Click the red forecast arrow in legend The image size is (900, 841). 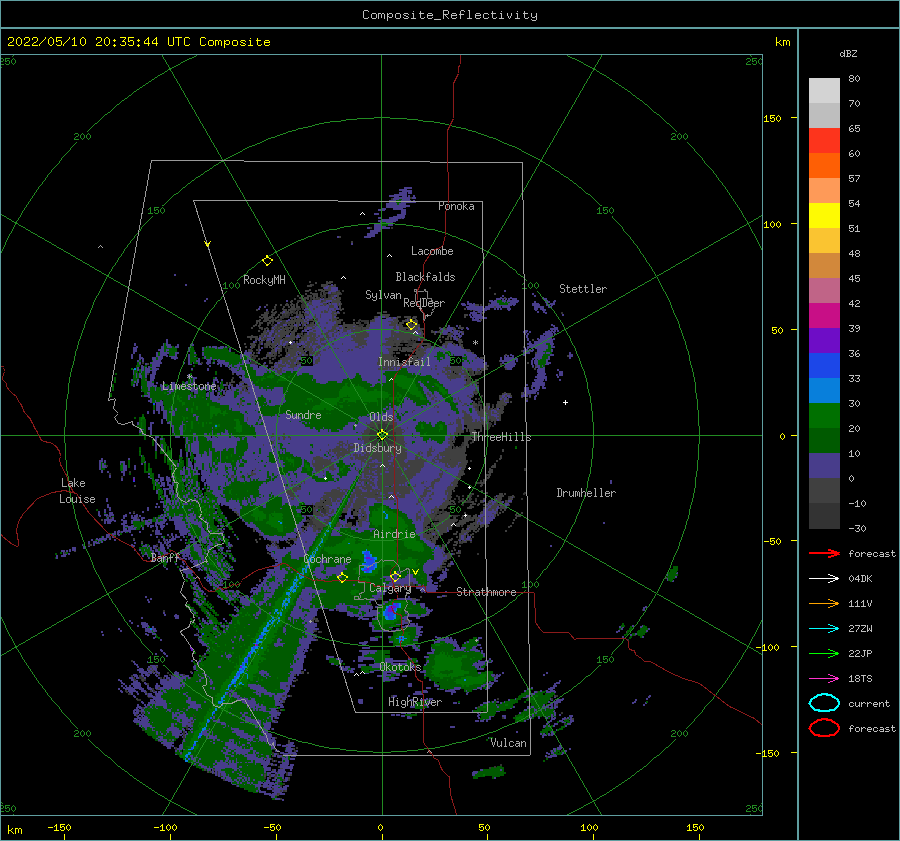point(824,553)
